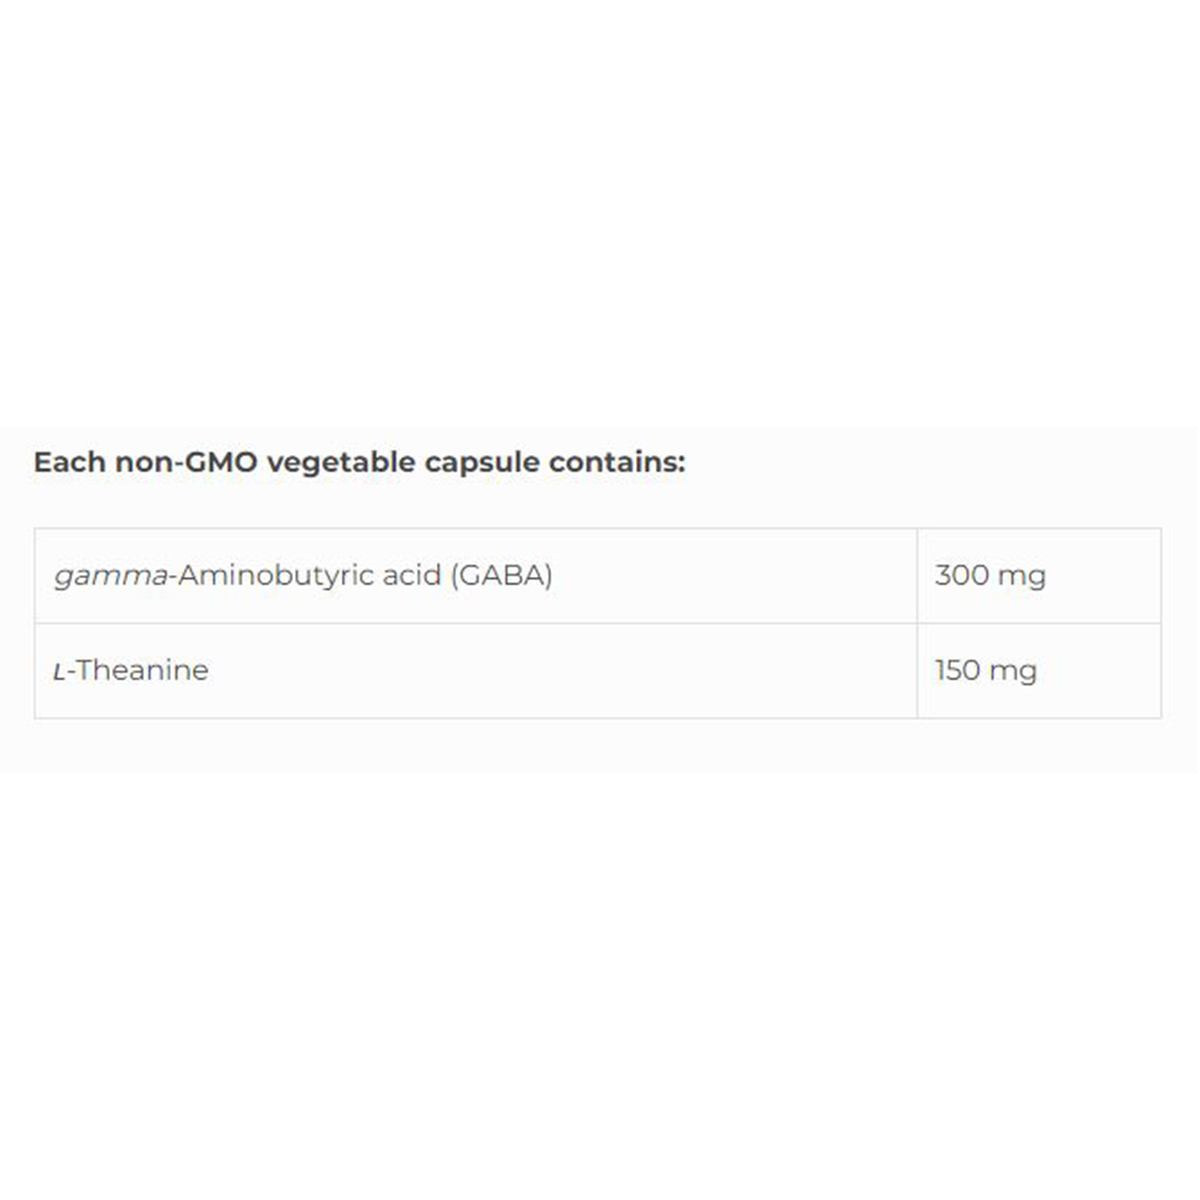Select the 300 mg amount cell

click(1038, 576)
